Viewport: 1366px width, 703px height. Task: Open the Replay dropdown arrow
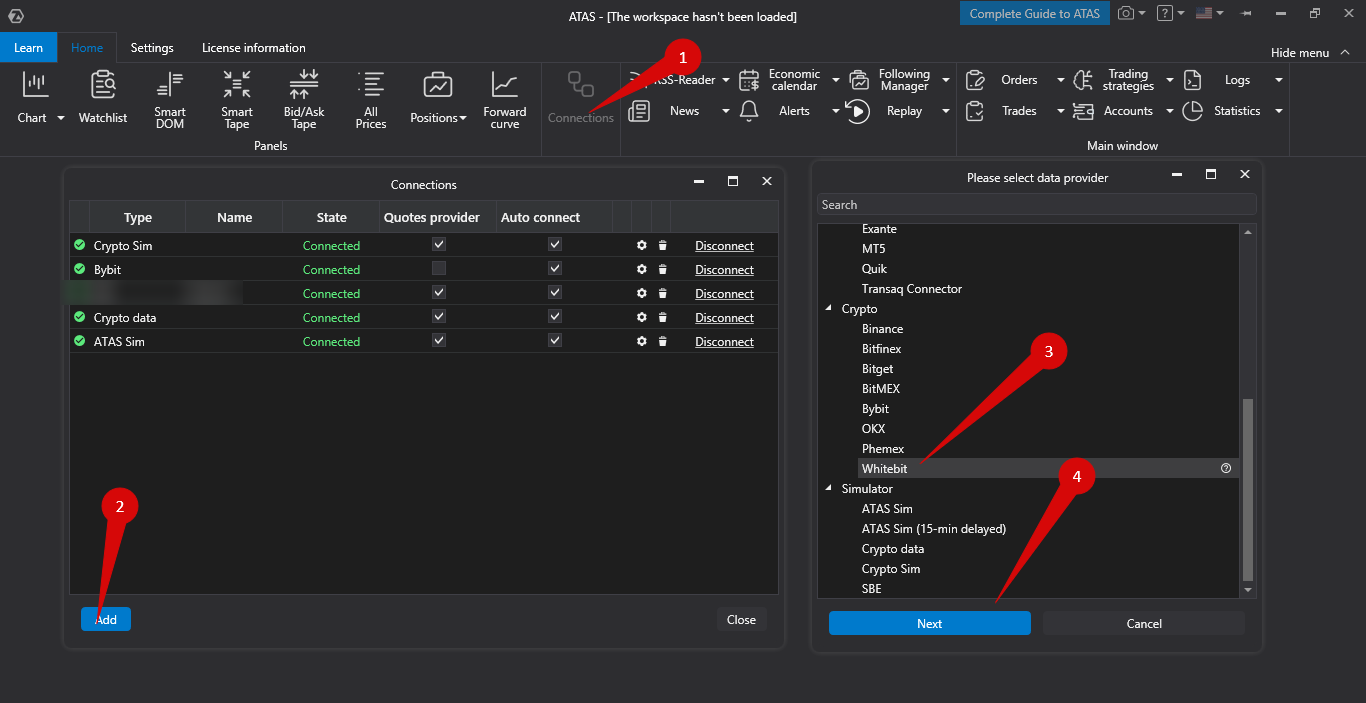point(945,111)
